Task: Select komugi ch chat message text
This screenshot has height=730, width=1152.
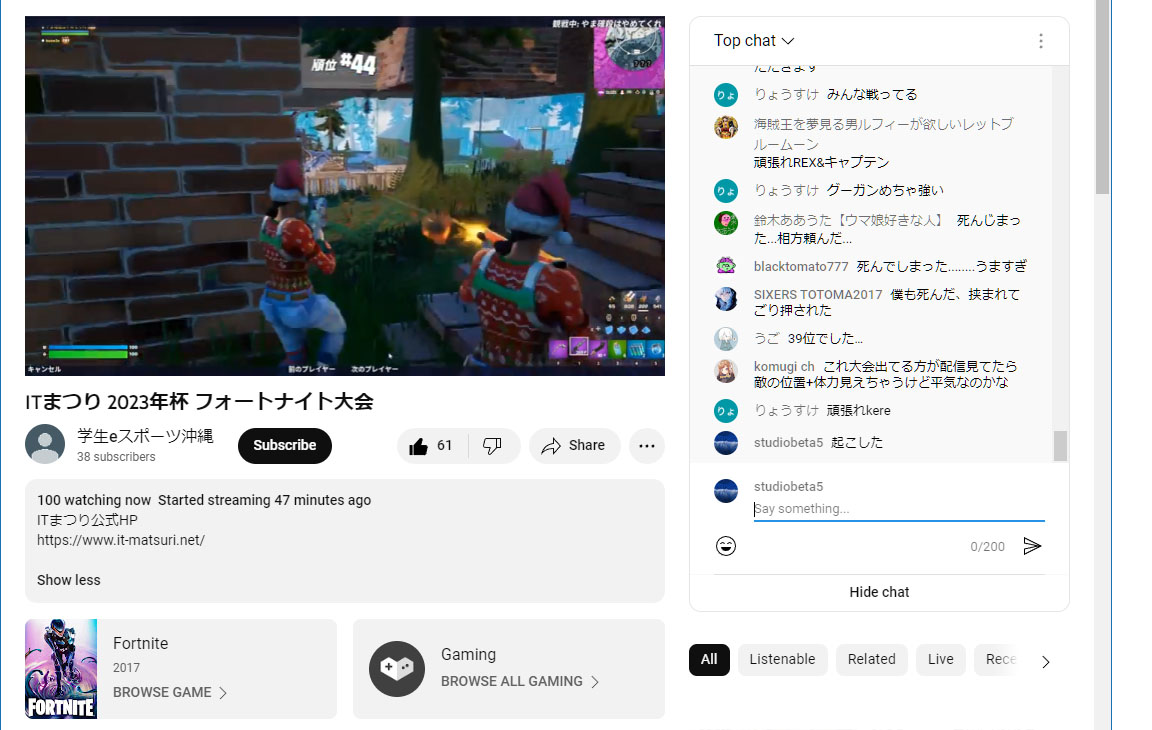Action: click(x=885, y=374)
